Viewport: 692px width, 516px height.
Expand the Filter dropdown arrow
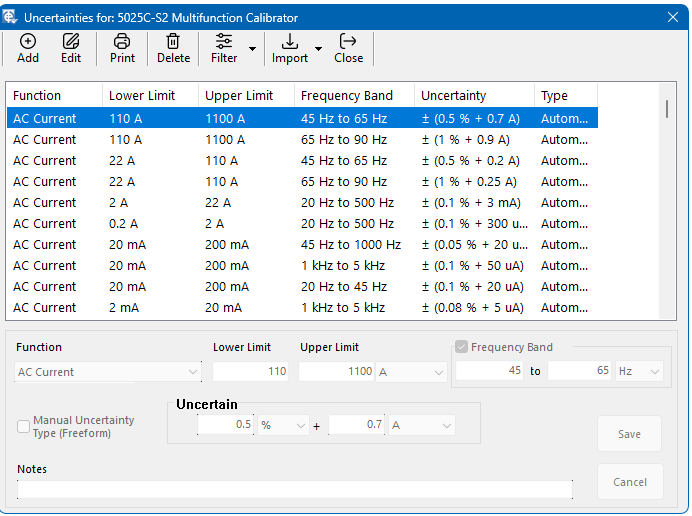[x=252, y=49]
